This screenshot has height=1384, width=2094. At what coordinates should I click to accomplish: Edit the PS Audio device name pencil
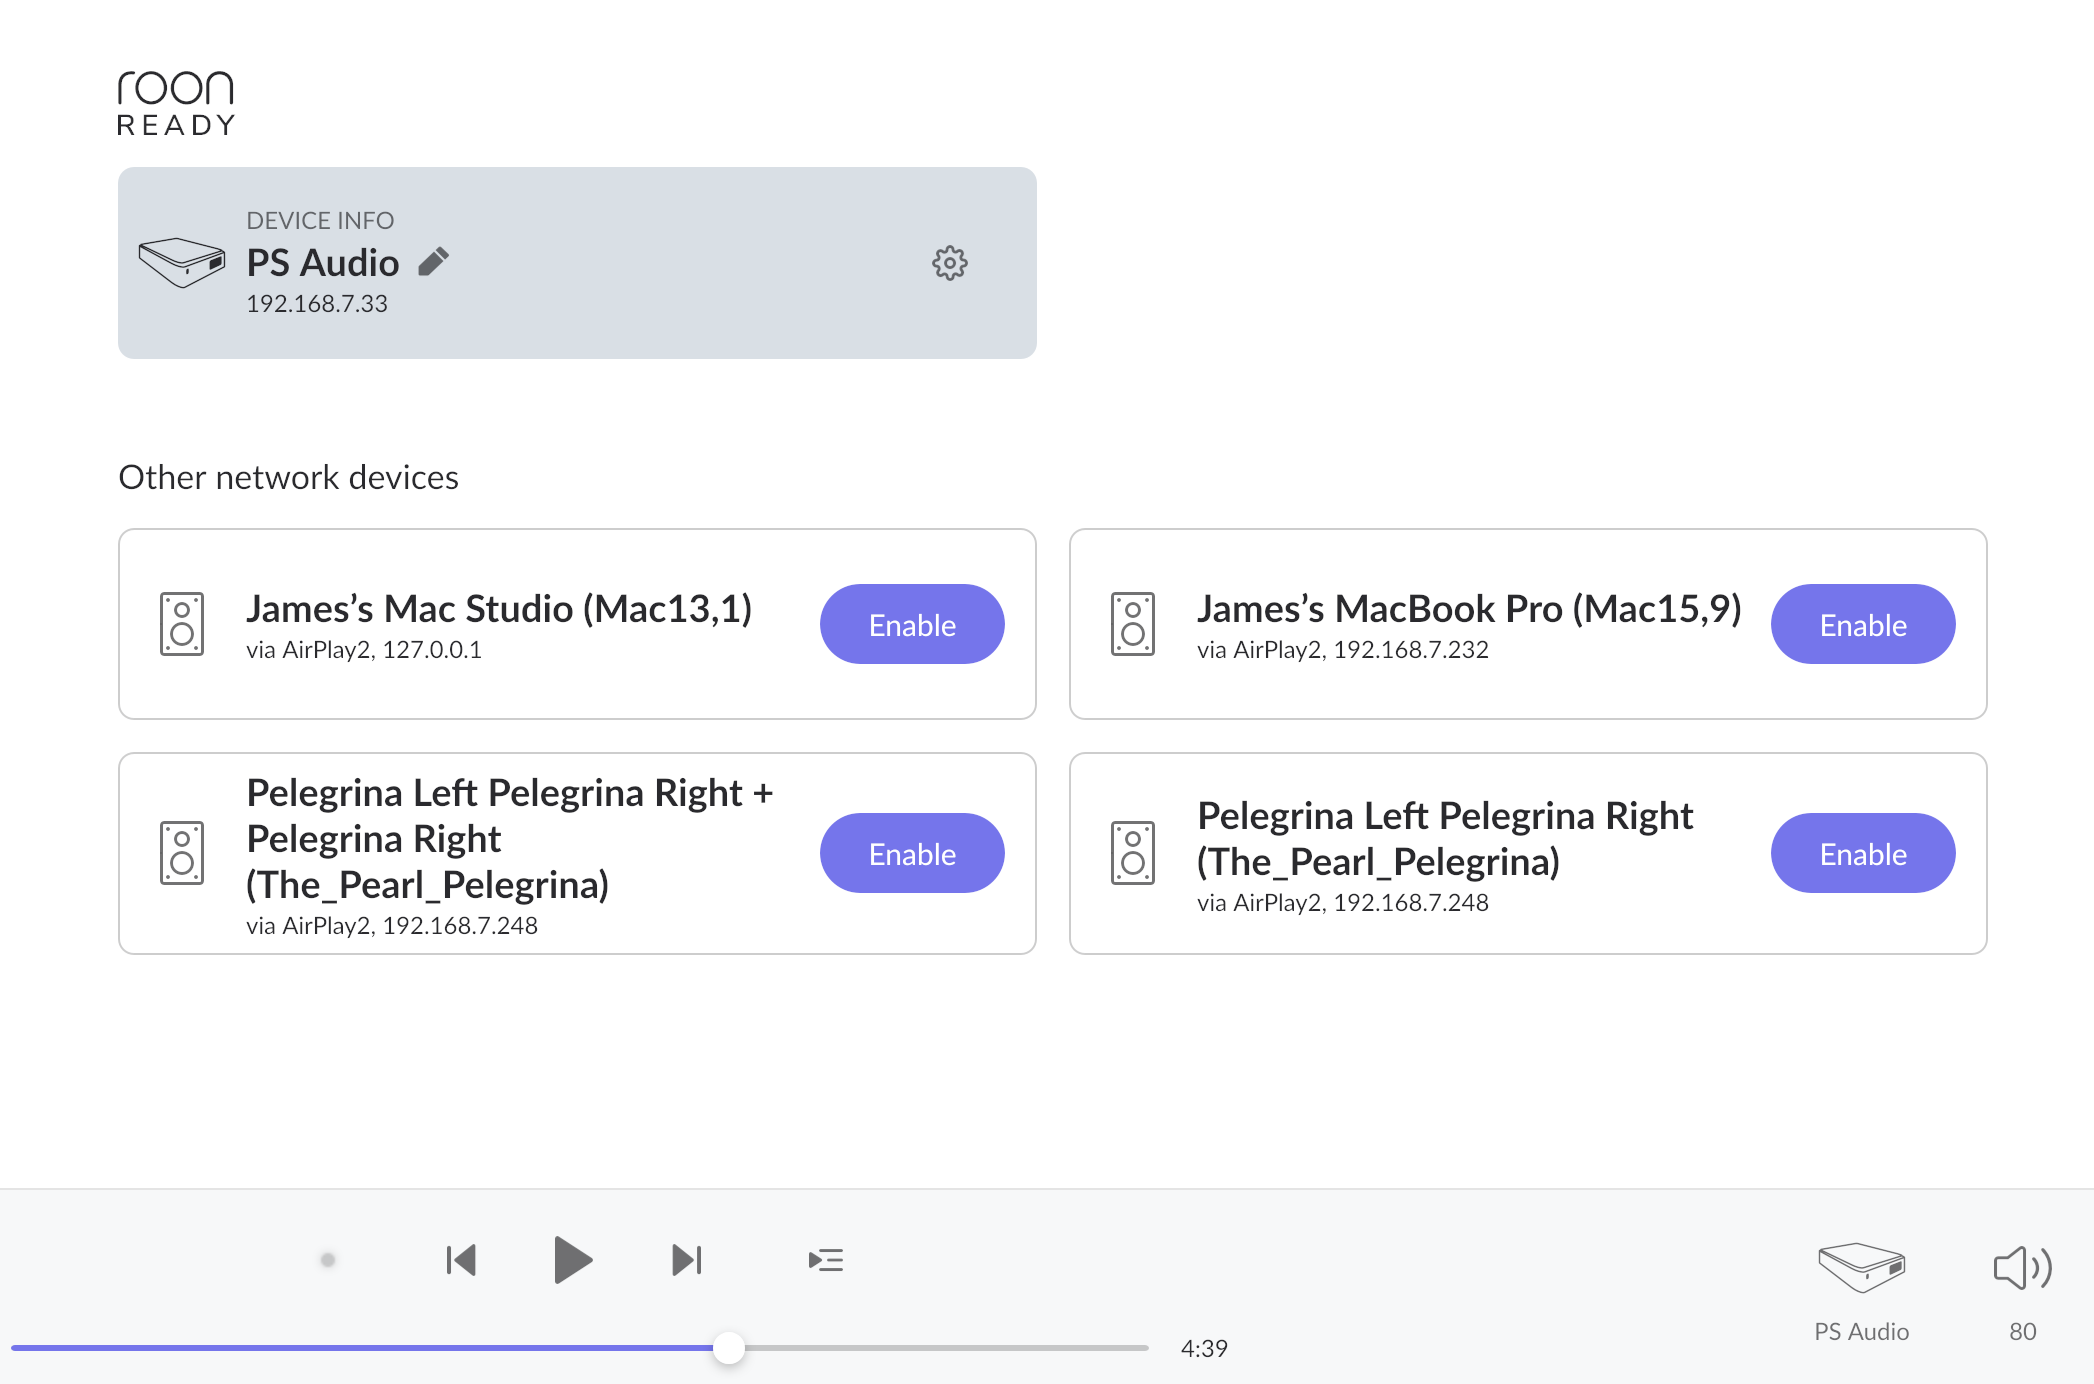pos(433,262)
